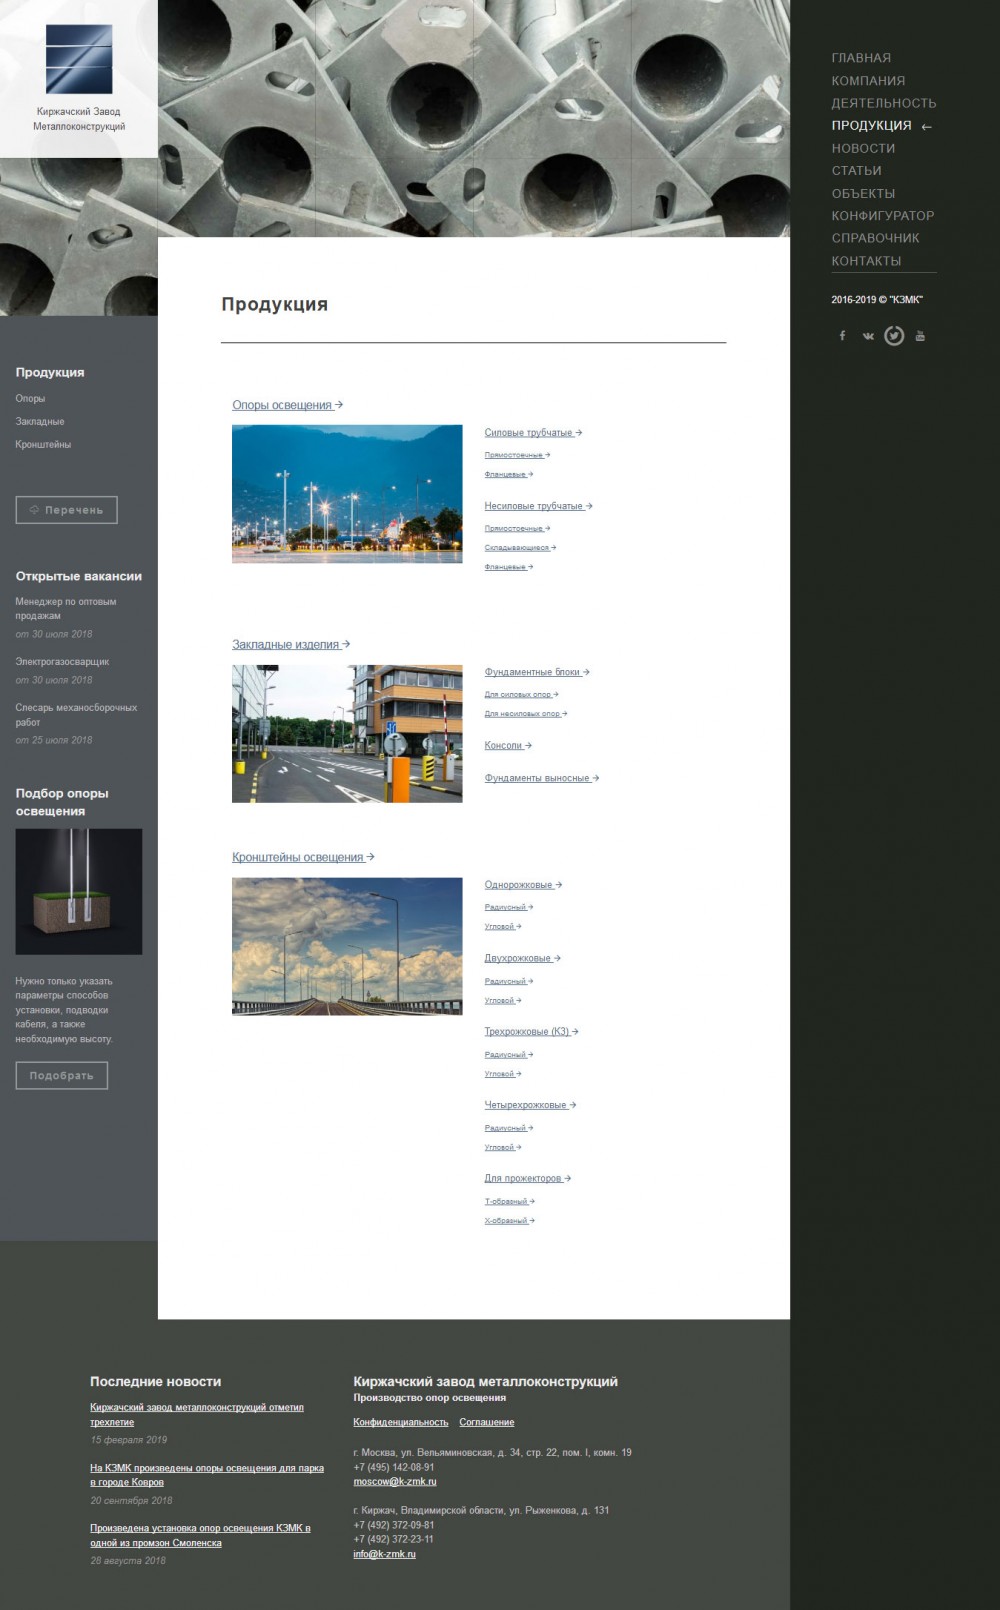Open Закладные in the left sidebar
Screen dimensions: 1000x1610
coord(40,422)
